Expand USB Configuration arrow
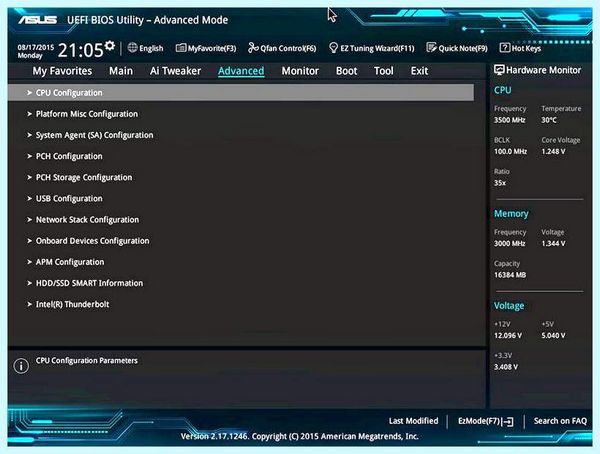 29,198
